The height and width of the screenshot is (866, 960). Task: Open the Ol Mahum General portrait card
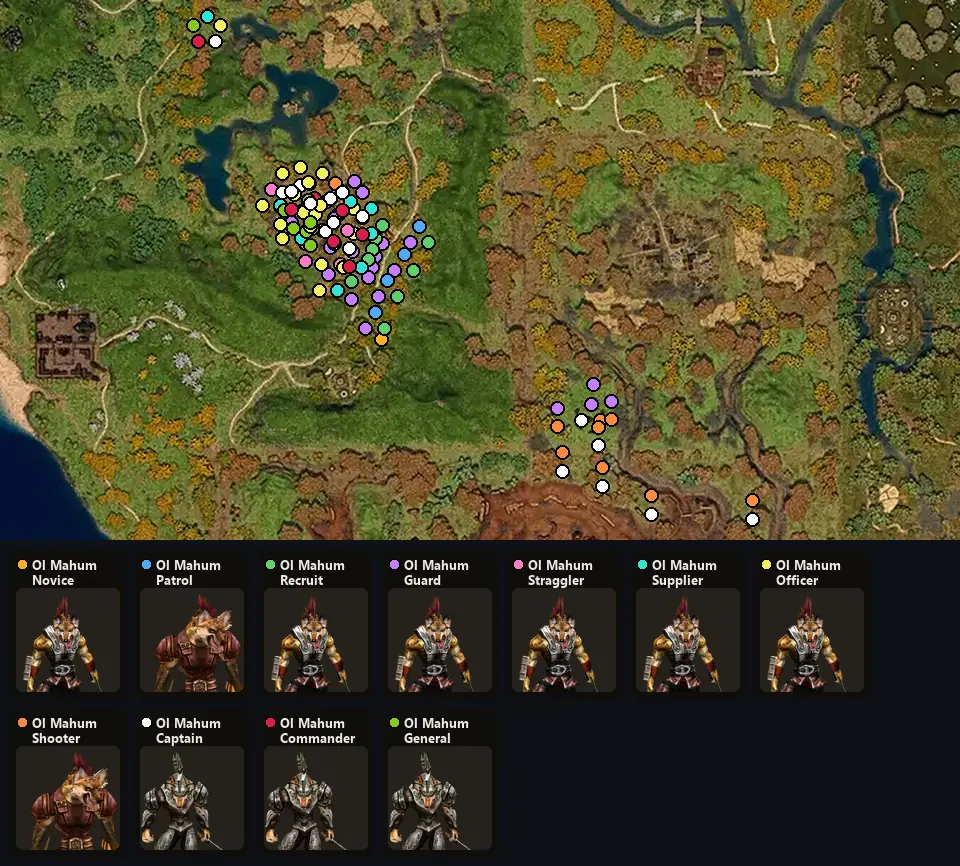pyautogui.click(x=440, y=798)
